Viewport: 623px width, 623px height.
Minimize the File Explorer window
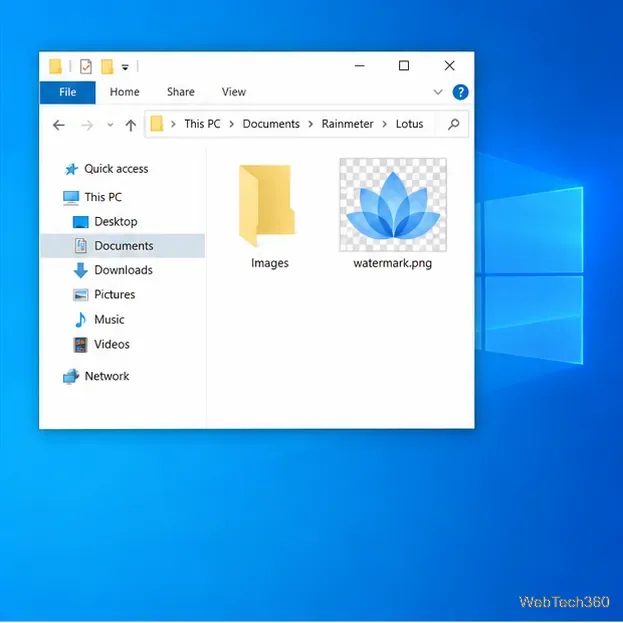pyautogui.click(x=360, y=66)
